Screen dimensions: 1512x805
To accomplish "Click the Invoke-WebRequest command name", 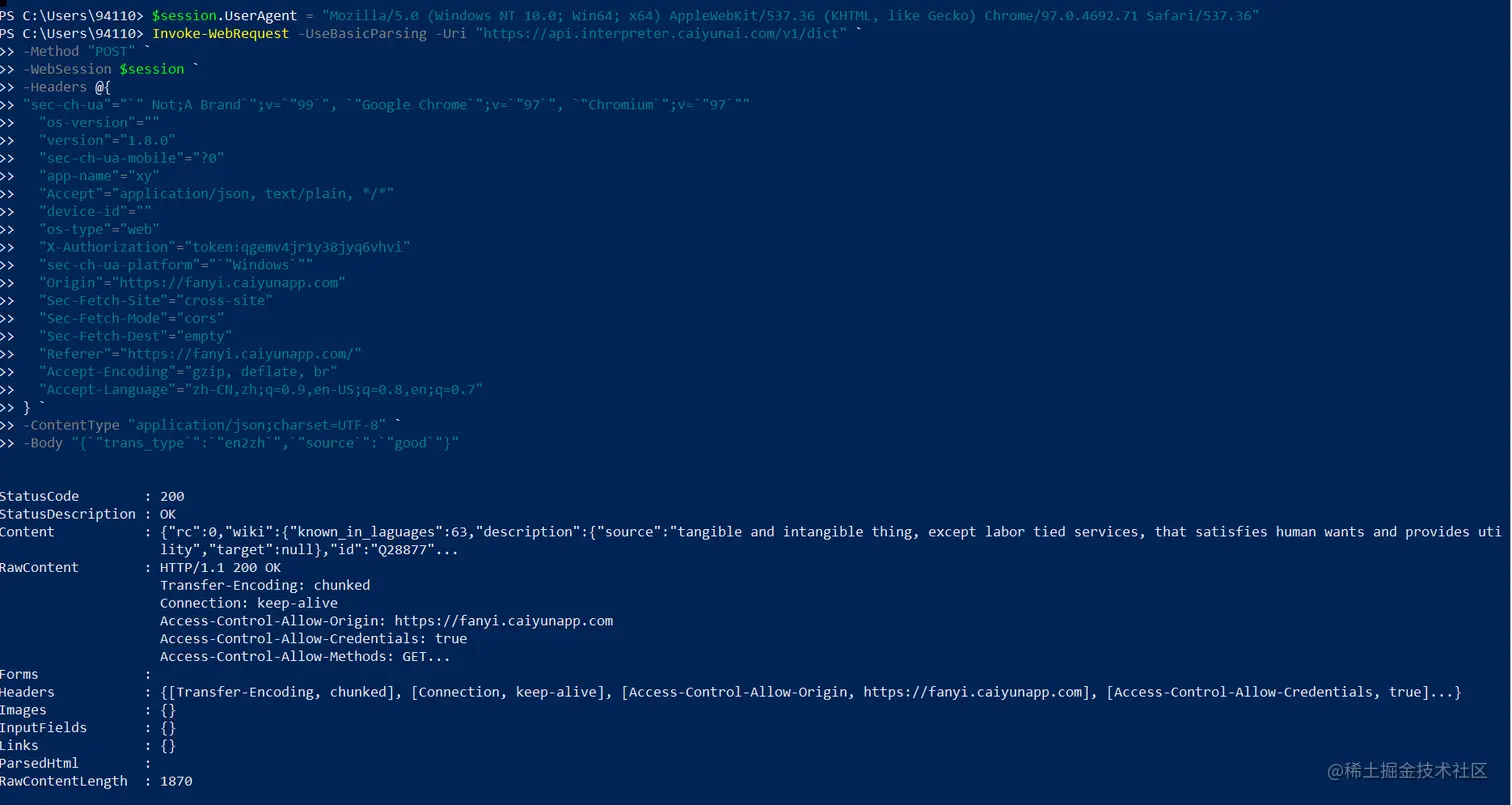I will (x=220, y=33).
